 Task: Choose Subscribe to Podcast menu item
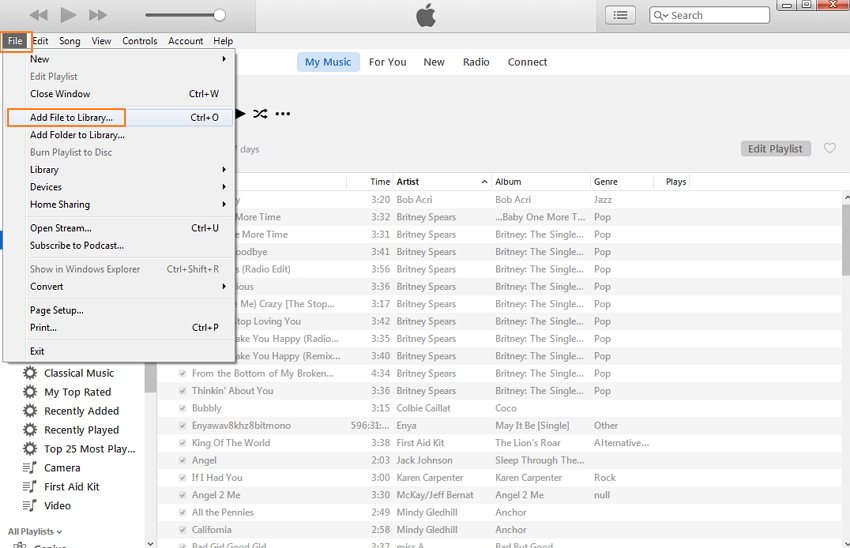[120, 246]
